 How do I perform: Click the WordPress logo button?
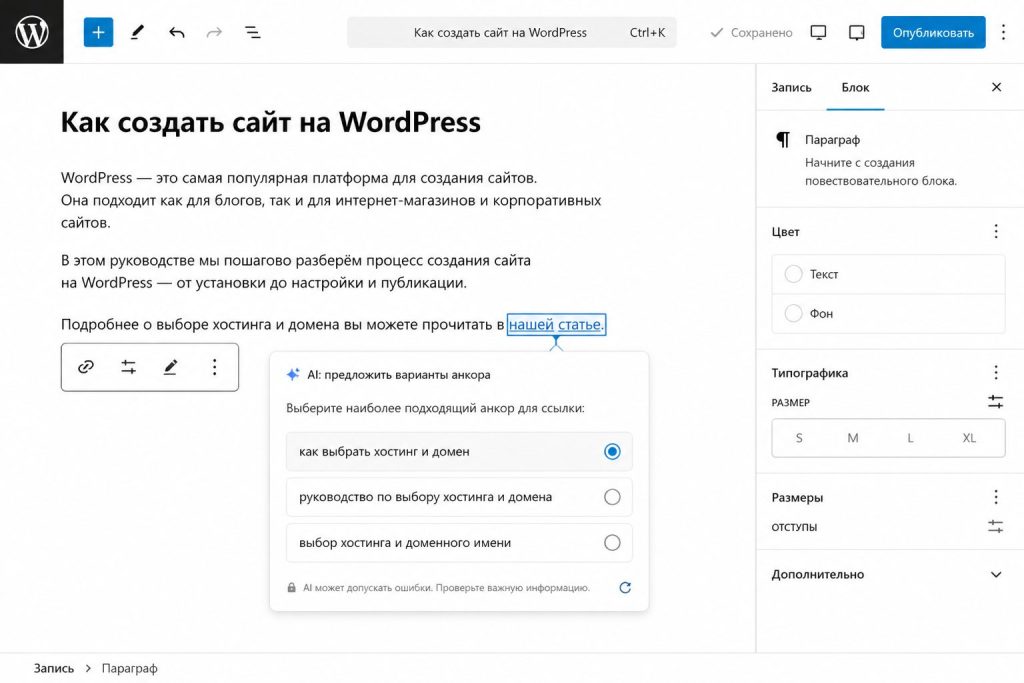click(x=31, y=31)
